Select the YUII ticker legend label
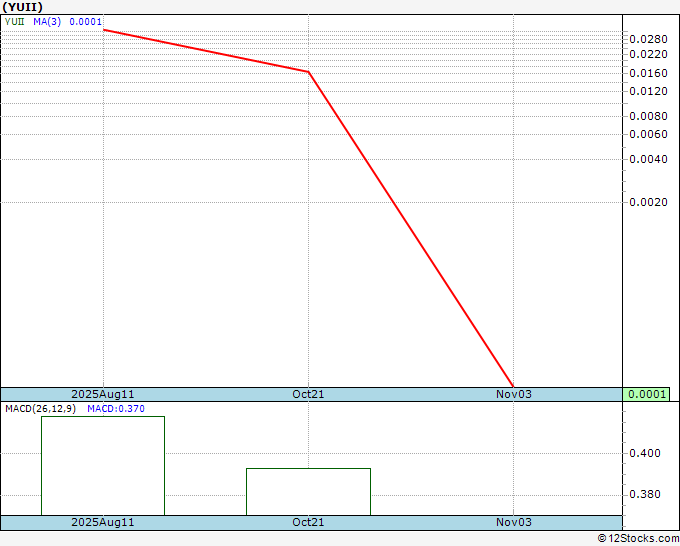The image size is (680, 546). pyautogui.click(x=14, y=22)
